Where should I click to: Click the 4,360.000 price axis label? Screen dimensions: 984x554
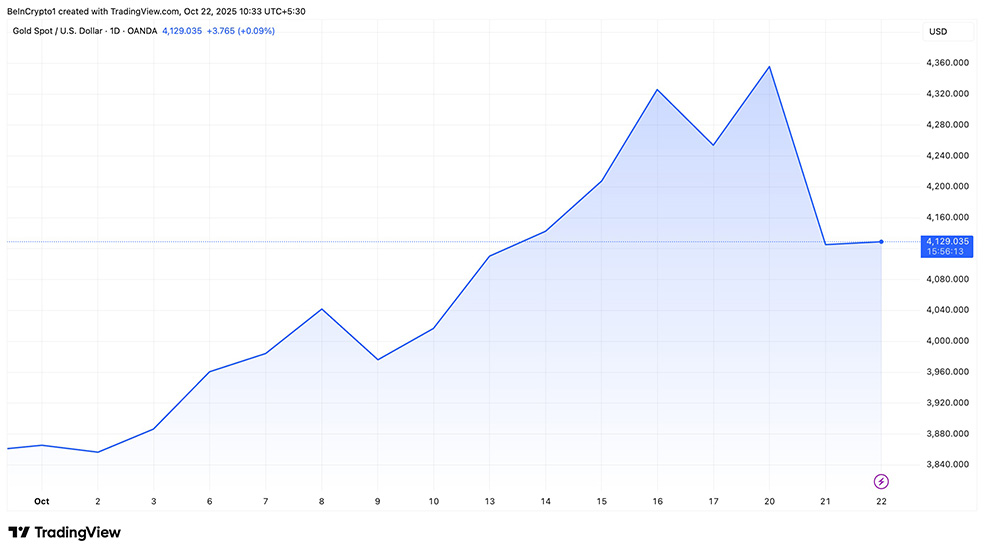point(948,63)
